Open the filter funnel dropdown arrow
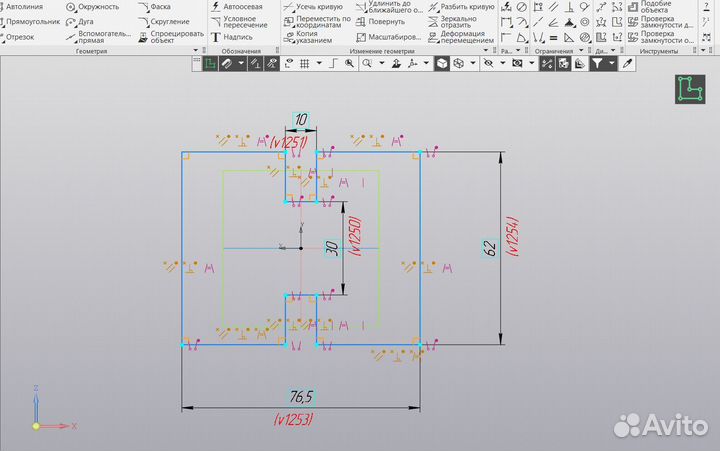 611,63
